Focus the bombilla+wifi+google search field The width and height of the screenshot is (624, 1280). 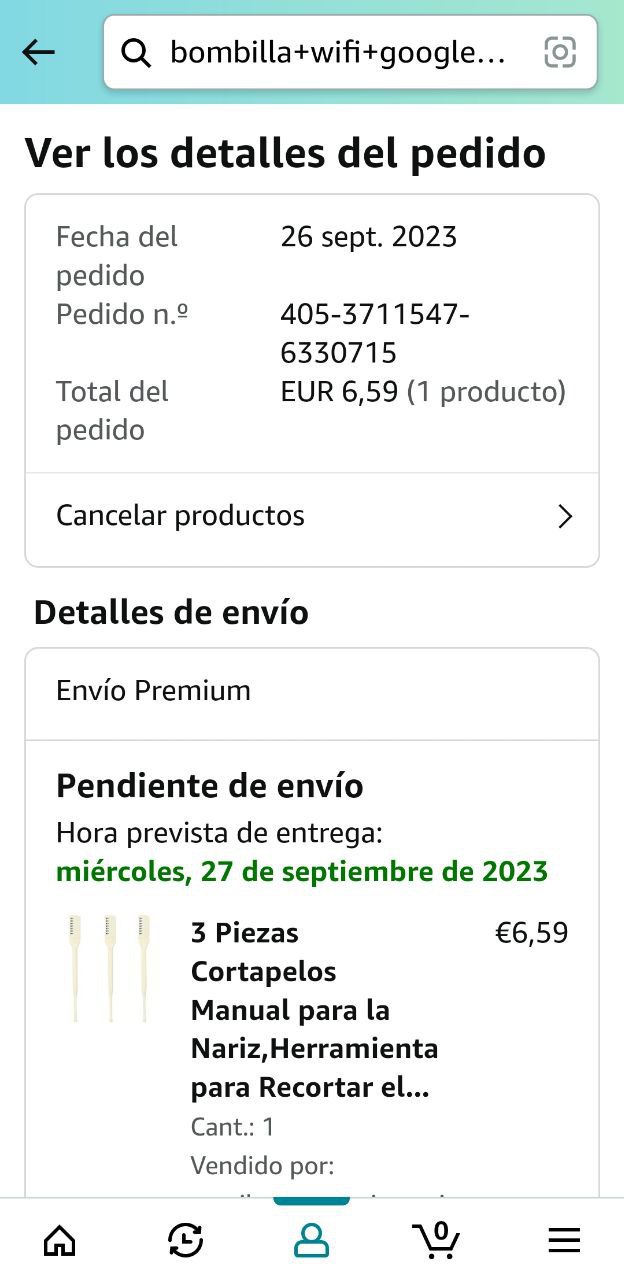pyautogui.click(x=338, y=52)
